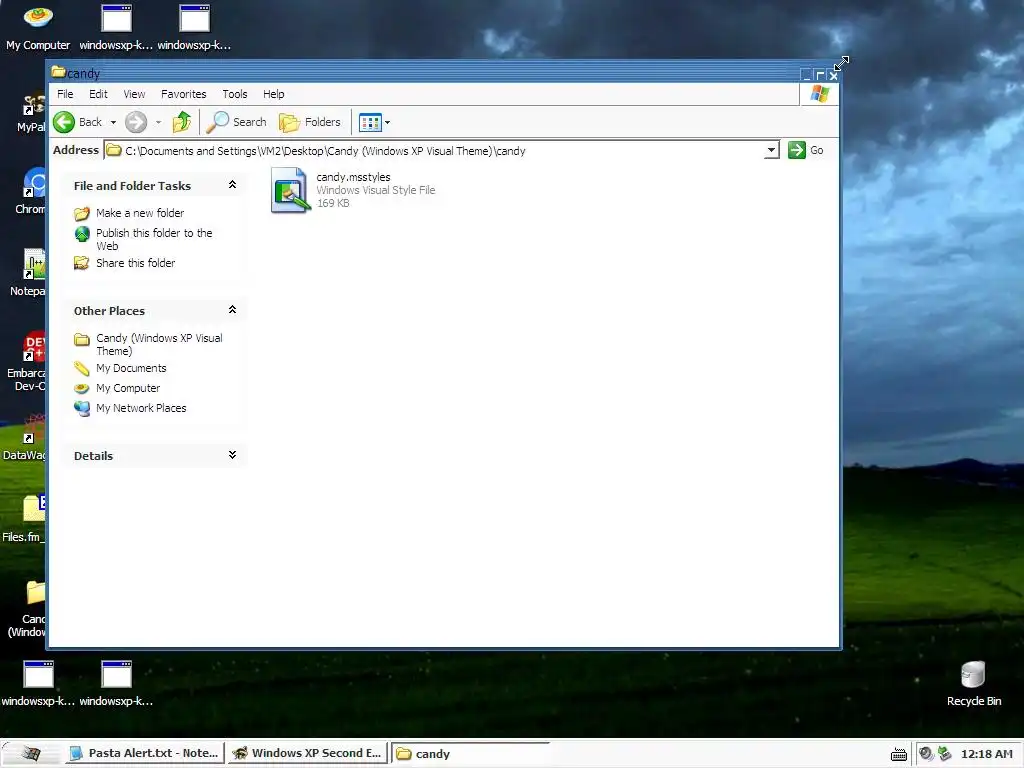Click Share this folder link
1024x768 pixels.
[x=136, y=263]
